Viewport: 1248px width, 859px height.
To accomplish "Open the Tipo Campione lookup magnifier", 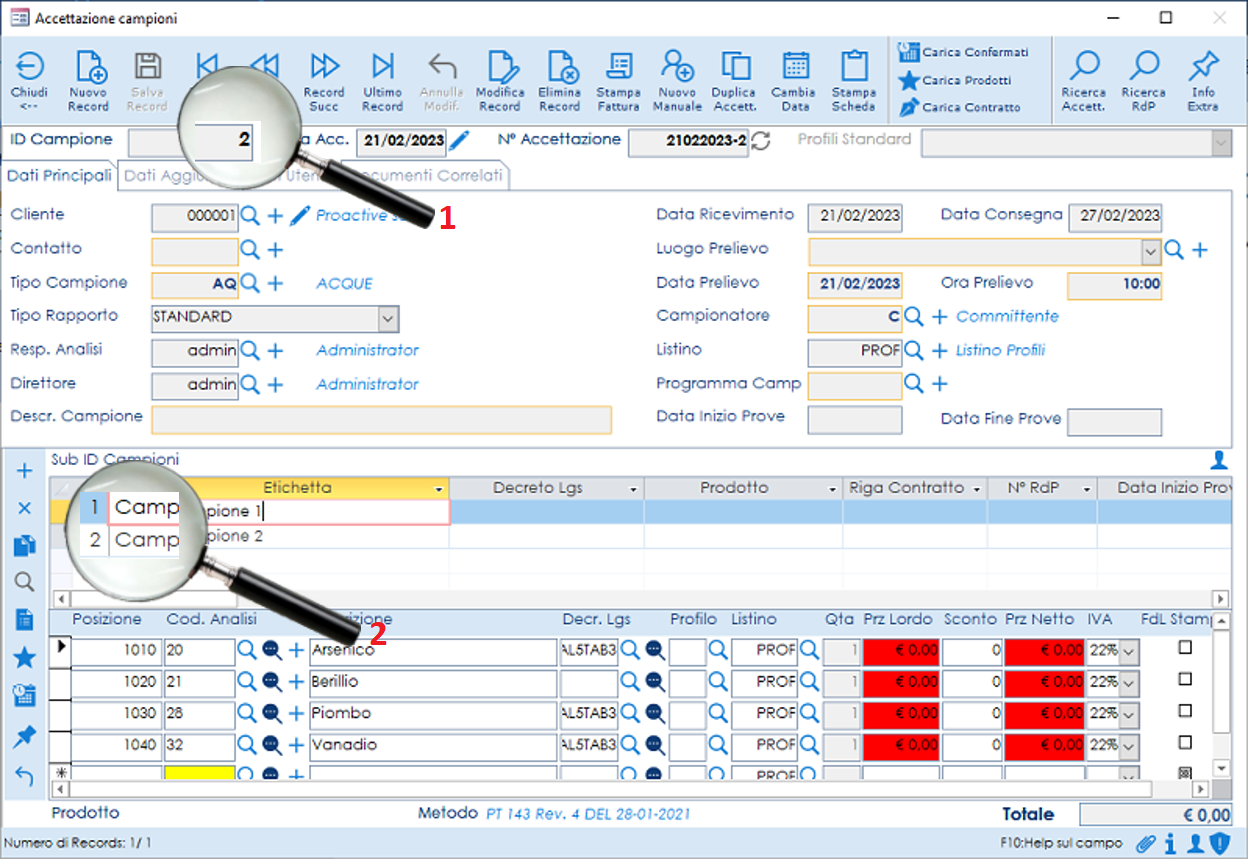I will coord(250,284).
